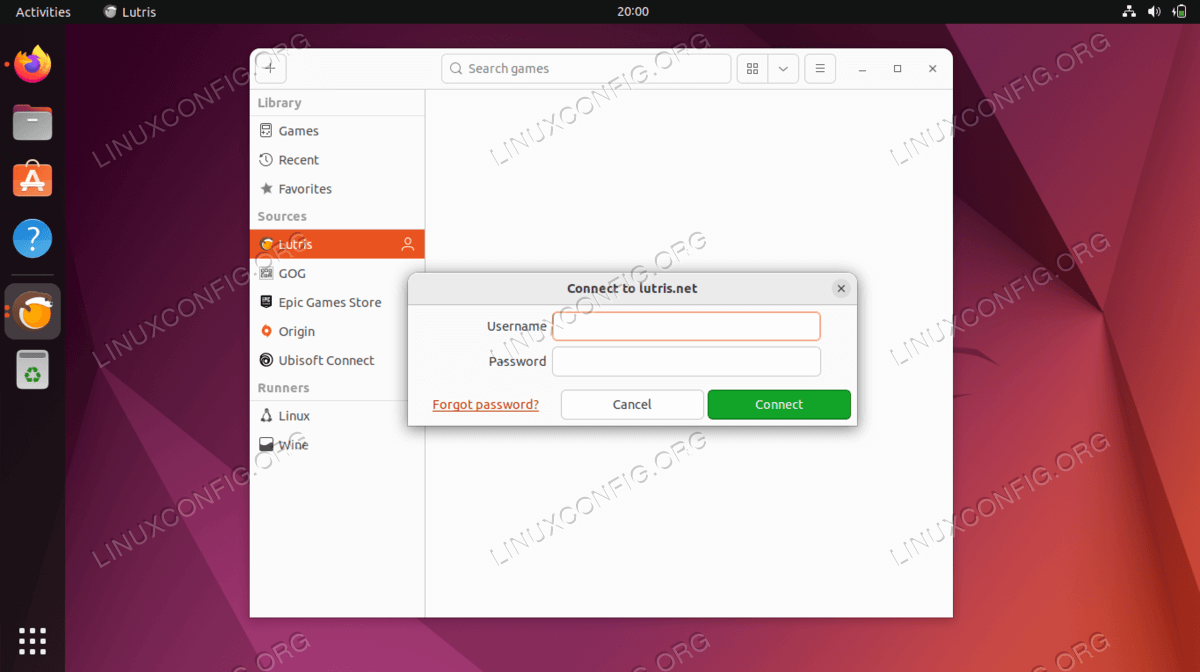Image resolution: width=1200 pixels, height=672 pixels.
Task: Click the Recent clock icon
Action: [266, 160]
